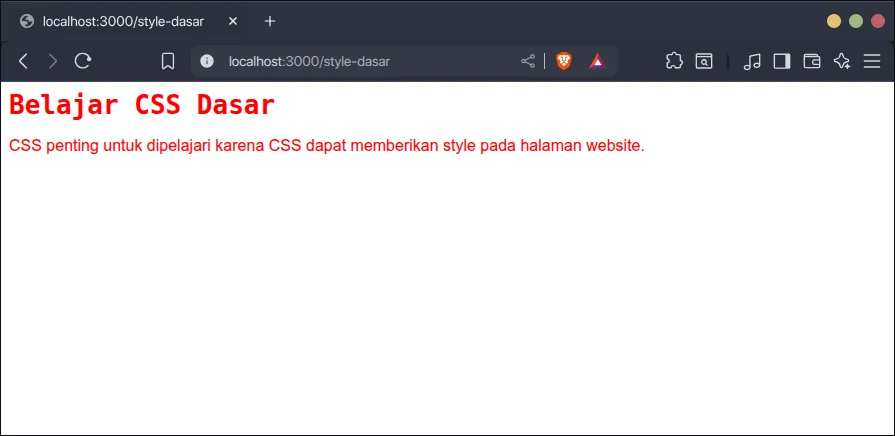Open Brave Shields lion icon
Screen dimensions: 895x436
click(x=564, y=61)
